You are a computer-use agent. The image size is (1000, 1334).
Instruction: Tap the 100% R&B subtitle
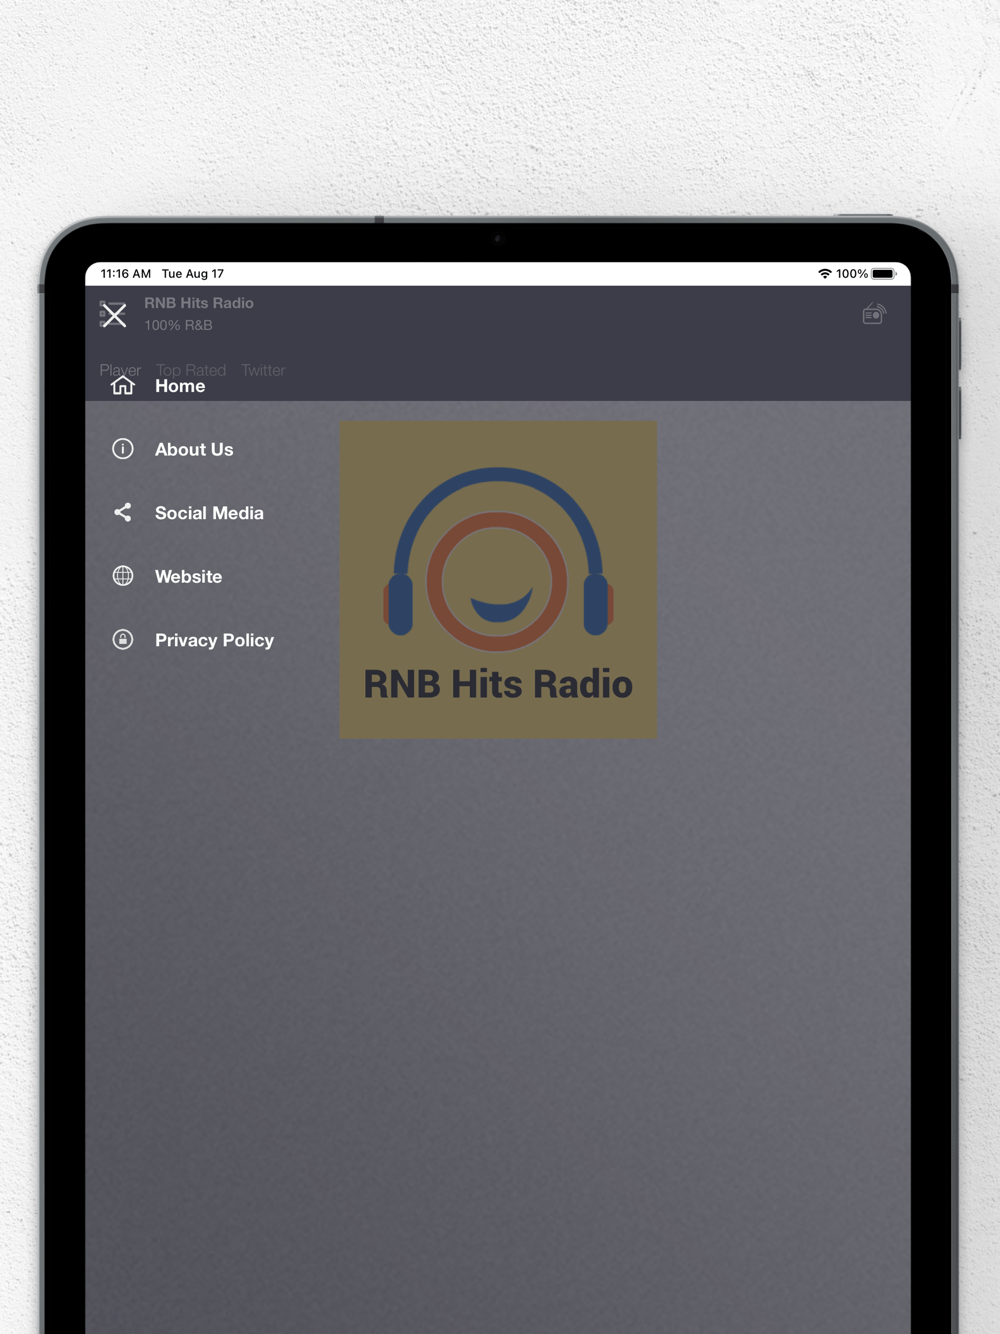tap(178, 325)
